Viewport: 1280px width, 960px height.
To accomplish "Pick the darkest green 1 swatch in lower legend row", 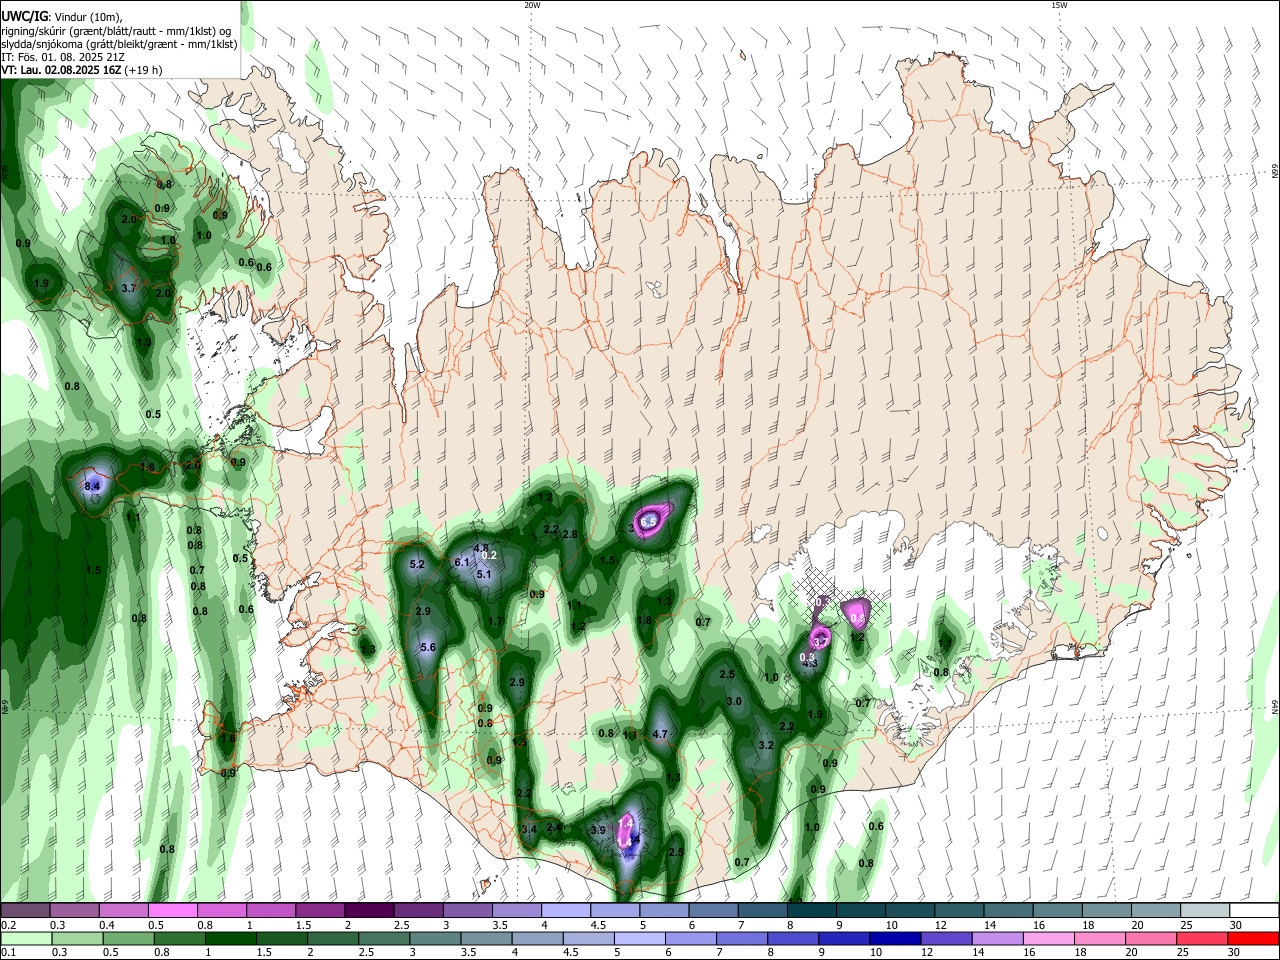I will coord(230,938).
